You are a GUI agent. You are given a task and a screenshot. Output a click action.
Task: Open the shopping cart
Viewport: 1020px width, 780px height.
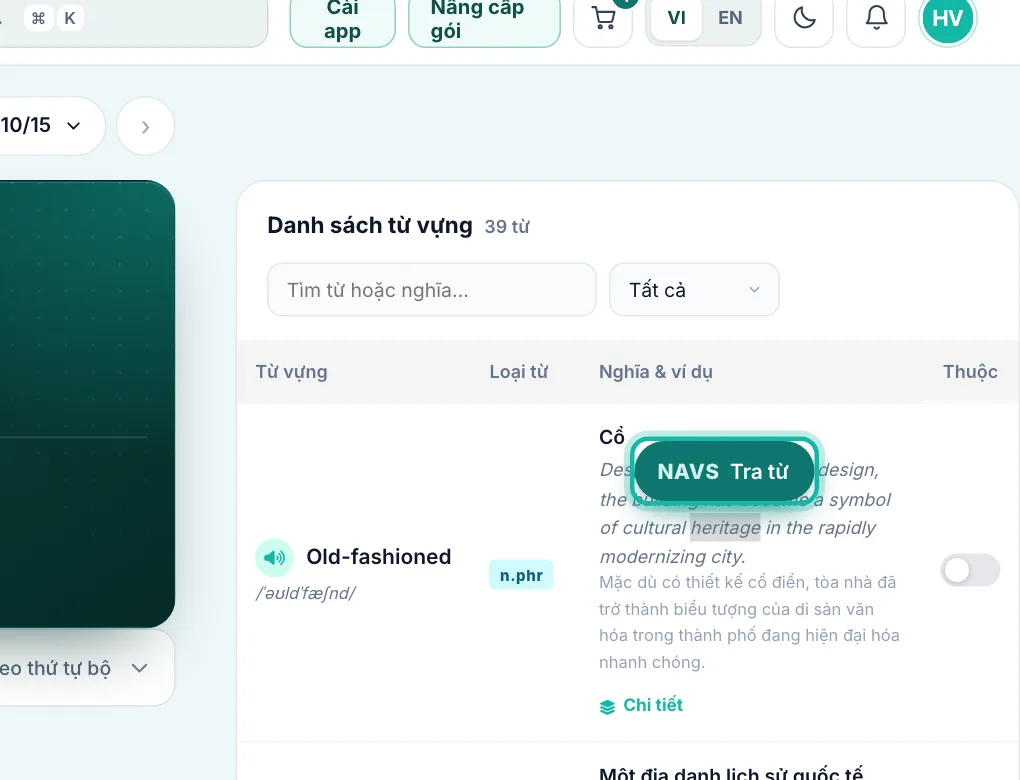[603, 20]
